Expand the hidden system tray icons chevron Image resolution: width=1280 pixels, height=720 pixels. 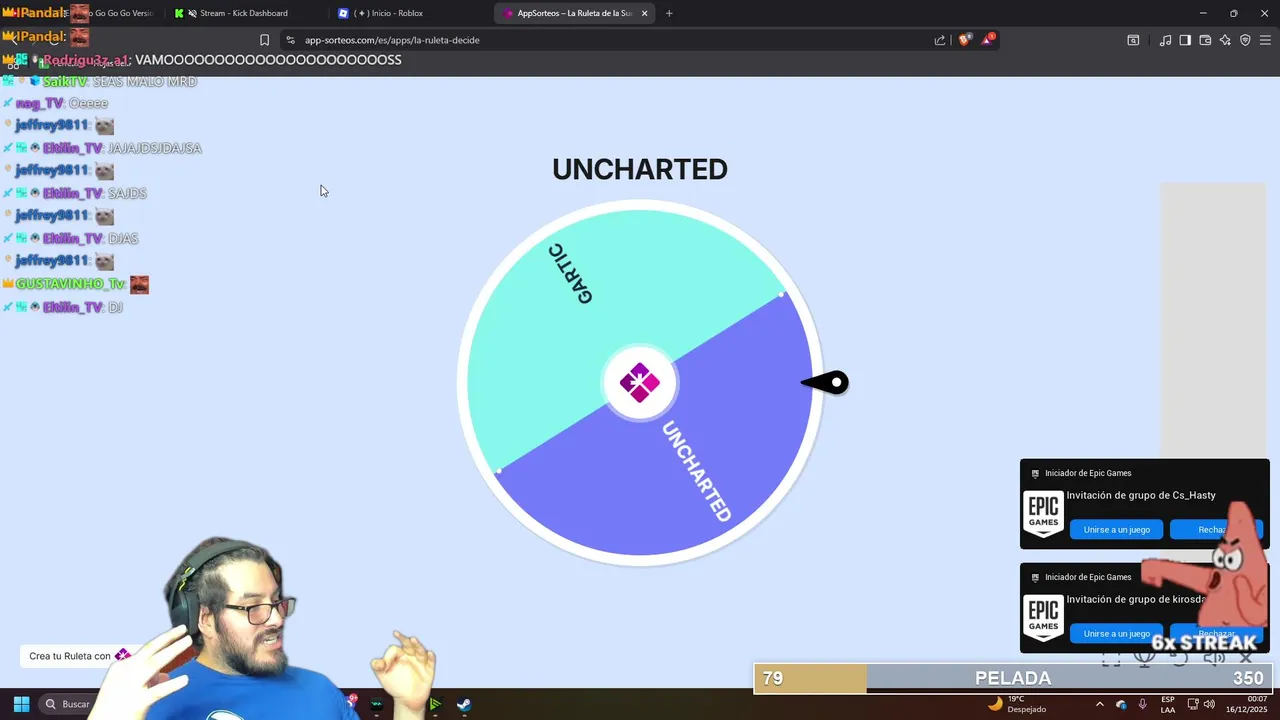pos(1100,704)
